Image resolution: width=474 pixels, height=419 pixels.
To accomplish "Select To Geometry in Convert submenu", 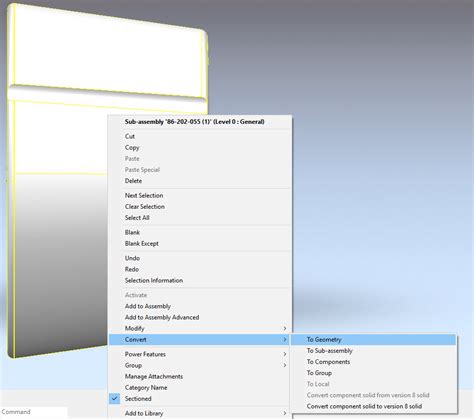I will pyautogui.click(x=373, y=340).
